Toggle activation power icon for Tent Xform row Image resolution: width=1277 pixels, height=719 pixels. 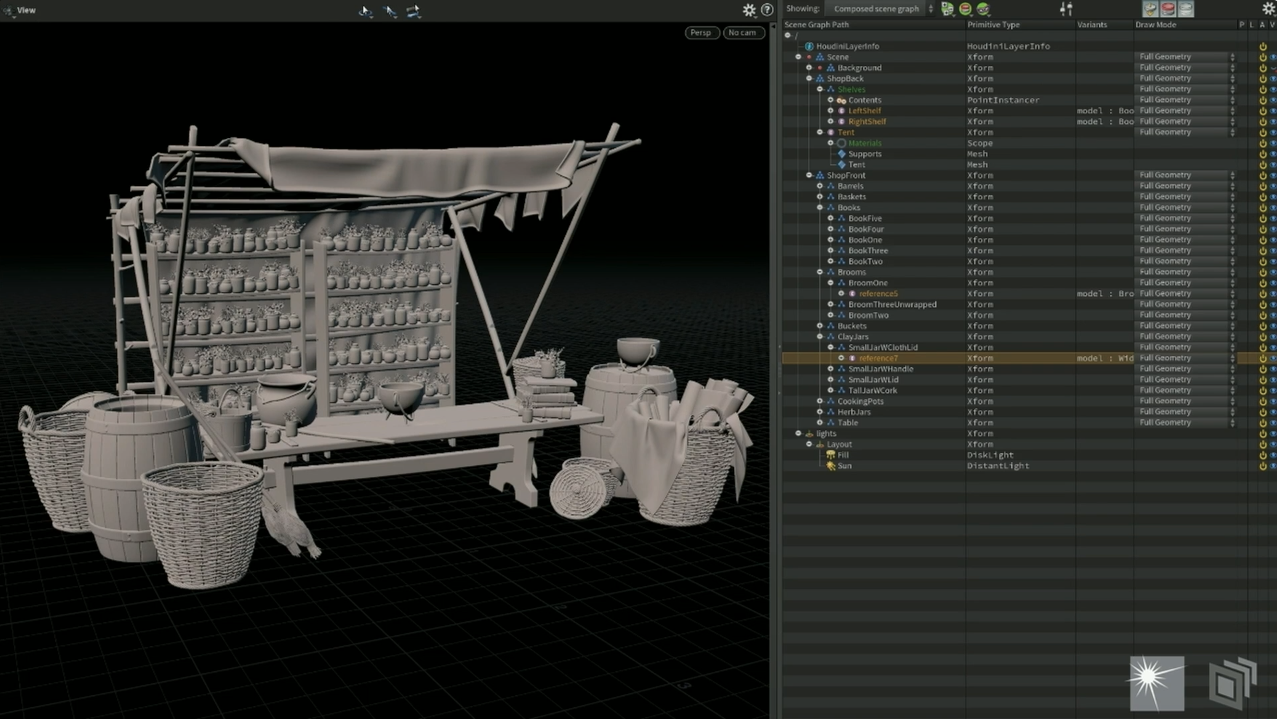(1263, 132)
